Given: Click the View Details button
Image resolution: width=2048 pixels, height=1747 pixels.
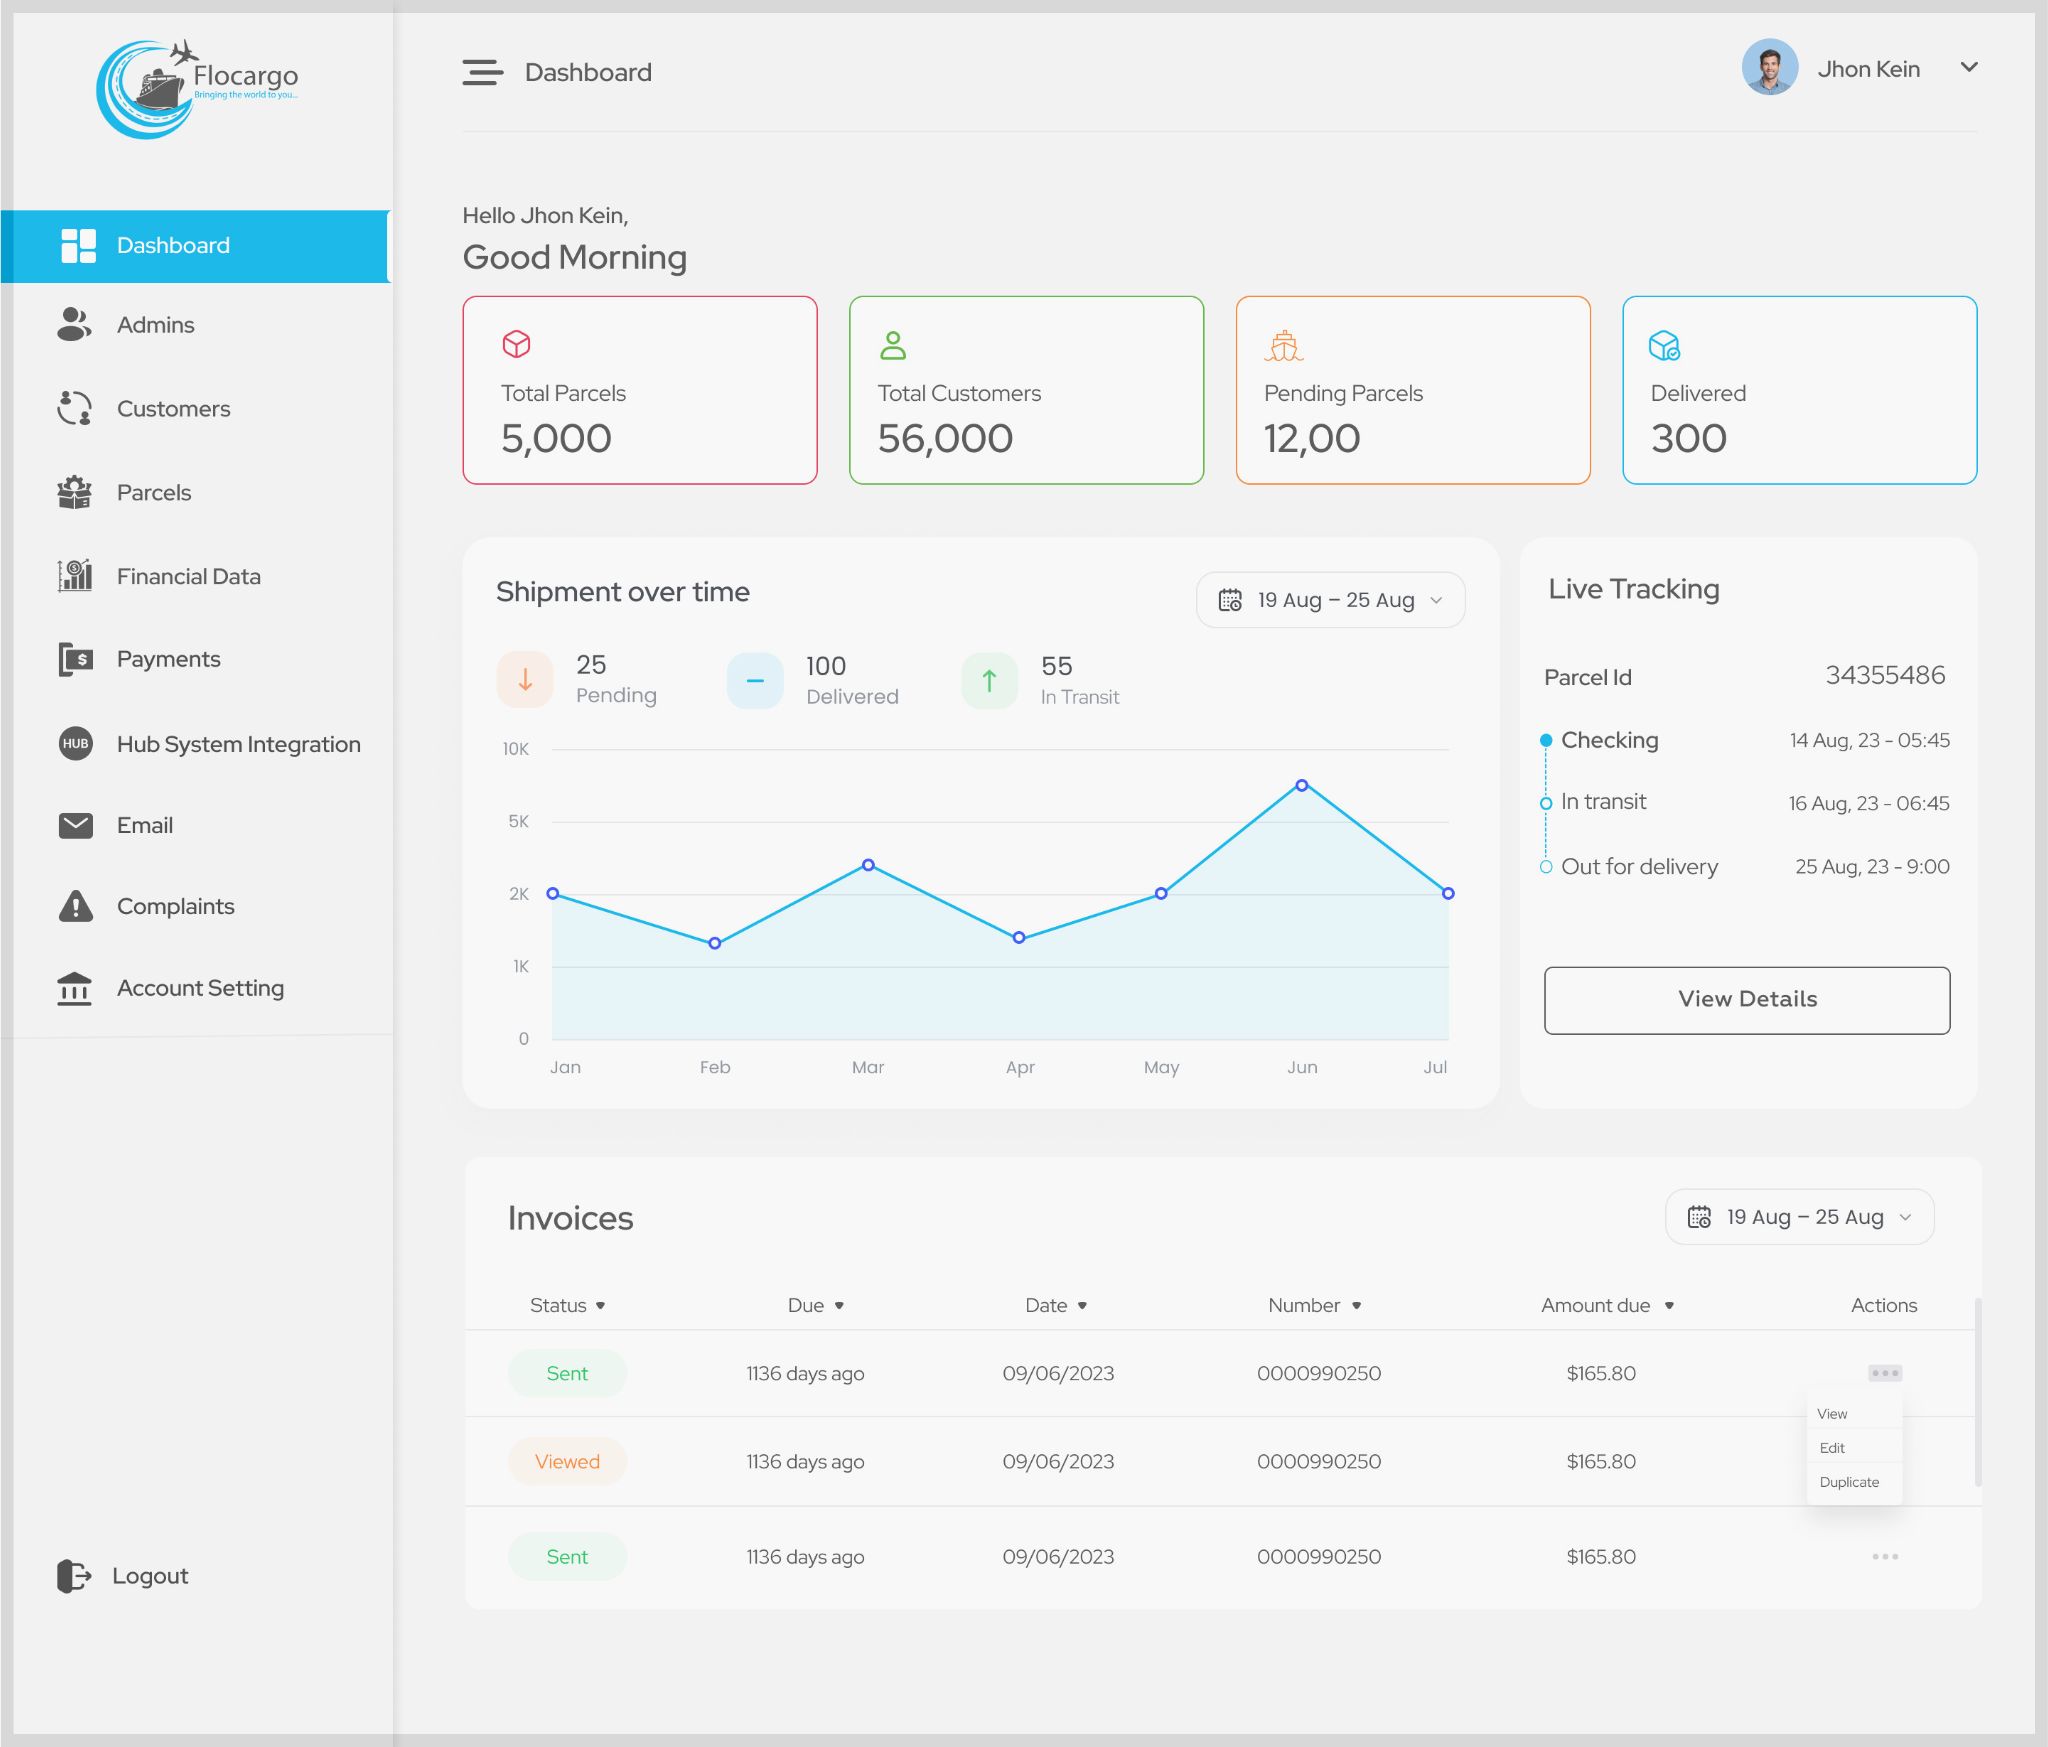Looking at the screenshot, I should [1746, 999].
